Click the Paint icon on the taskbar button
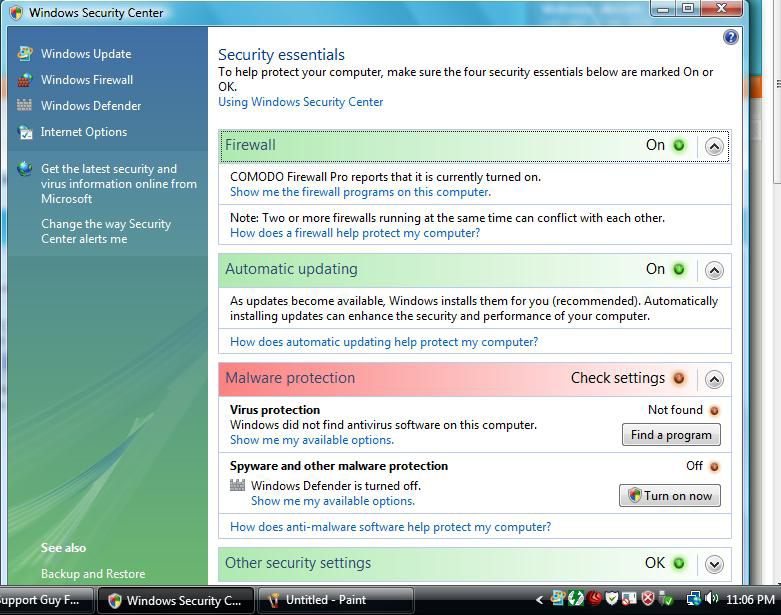The width and height of the screenshot is (781, 615). tap(273, 600)
